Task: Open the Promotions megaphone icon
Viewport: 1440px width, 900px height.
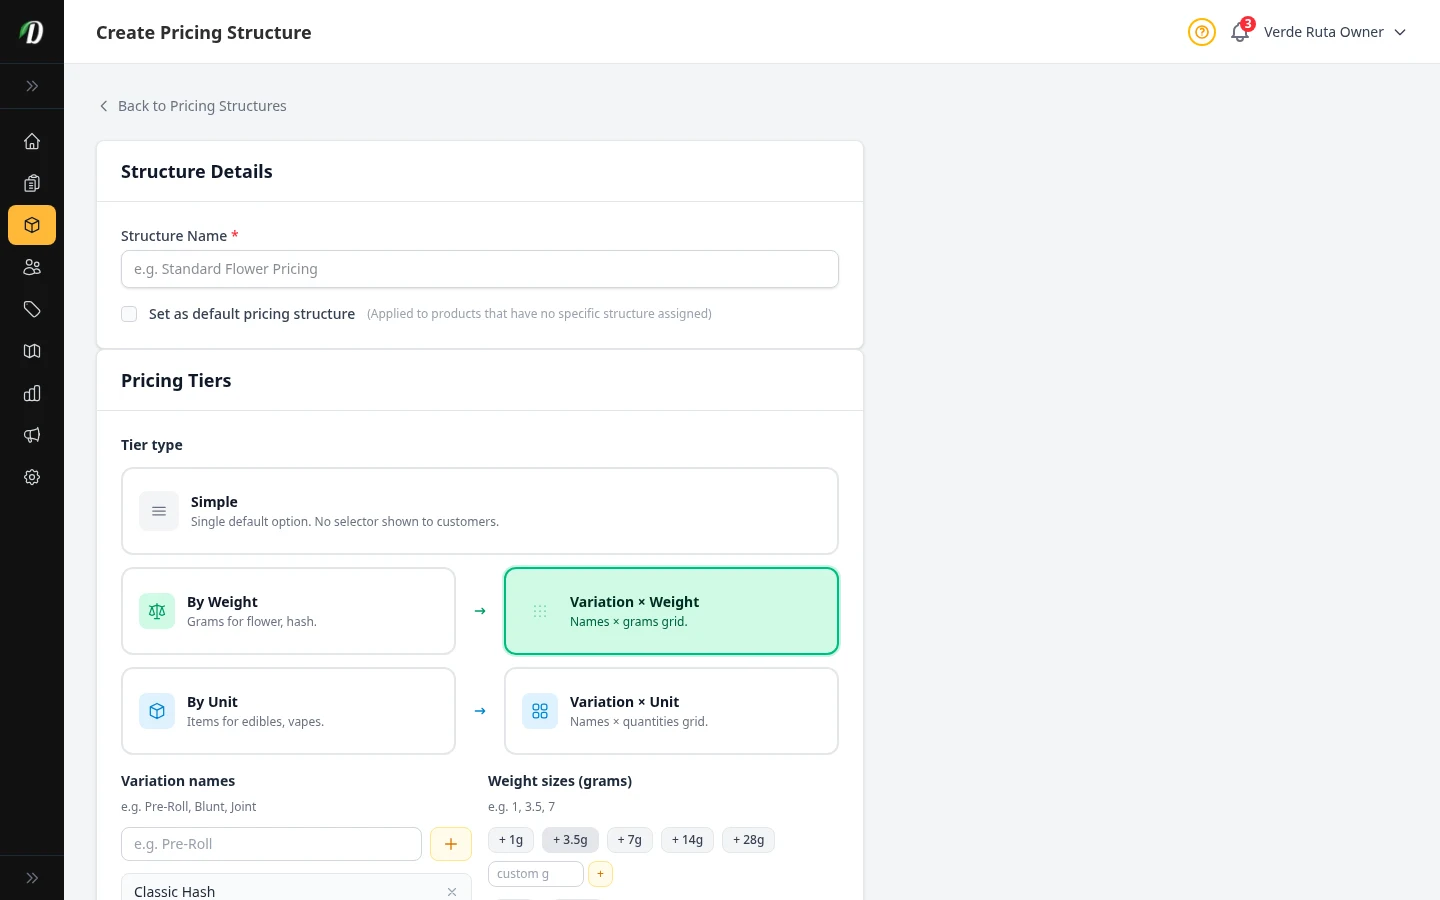Action: click(x=32, y=435)
